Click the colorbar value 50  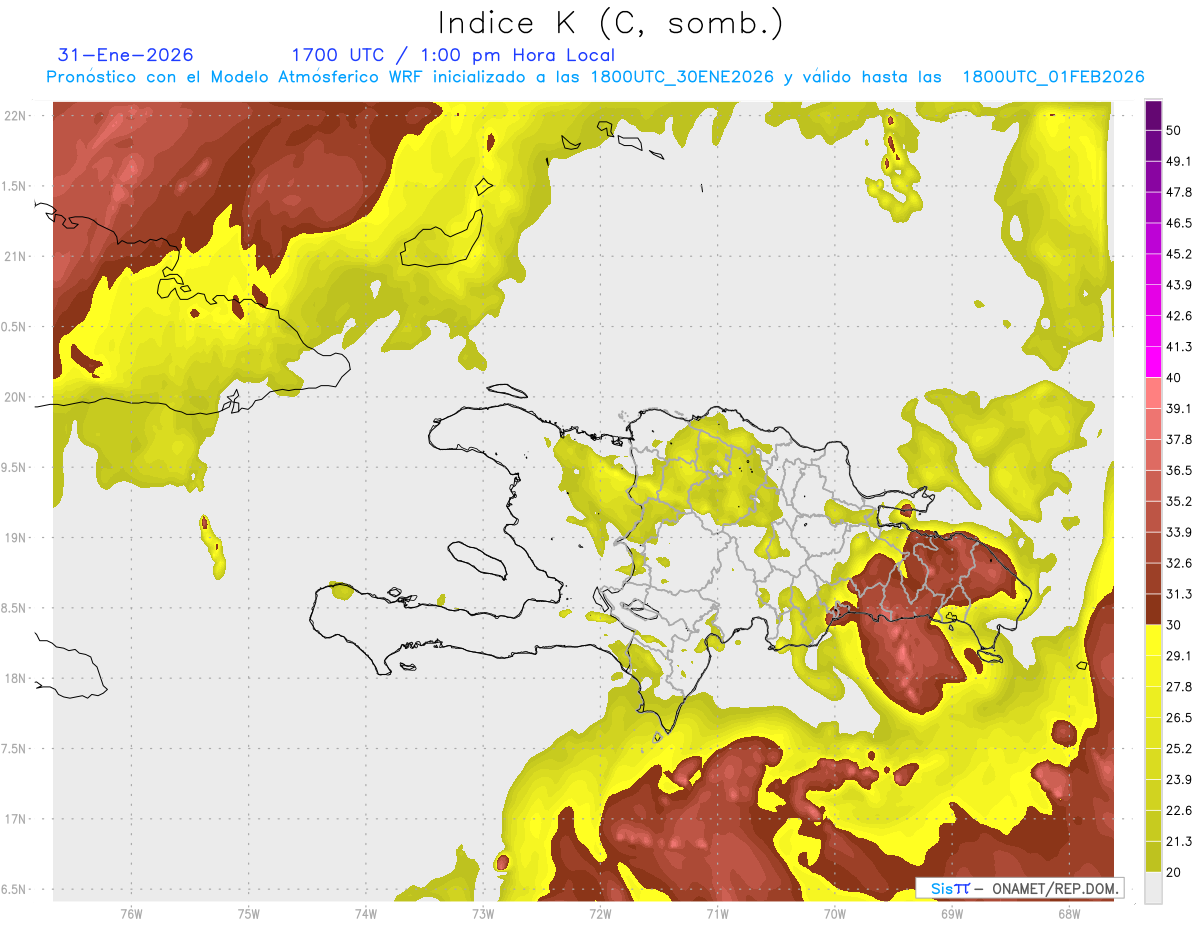click(x=1174, y=130)
